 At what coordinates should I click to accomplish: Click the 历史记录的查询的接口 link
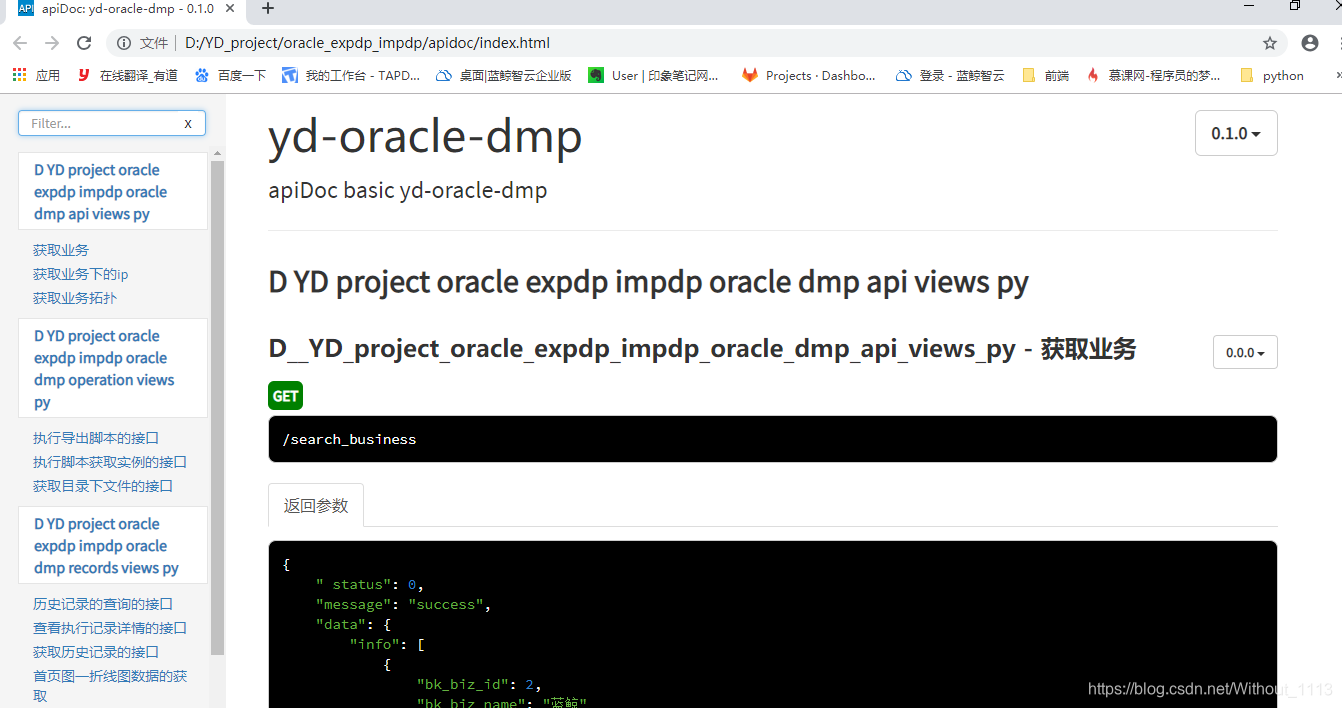(x=103, y=604)
